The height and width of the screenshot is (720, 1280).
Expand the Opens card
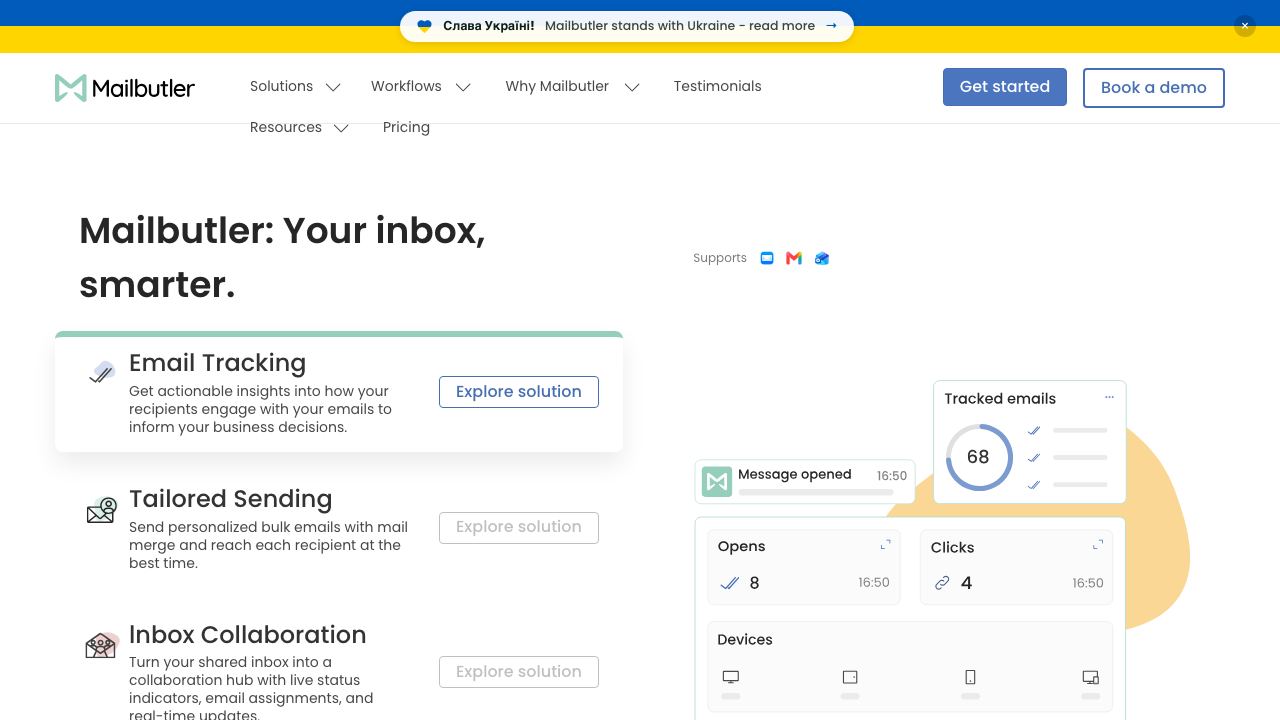point(885,545)
